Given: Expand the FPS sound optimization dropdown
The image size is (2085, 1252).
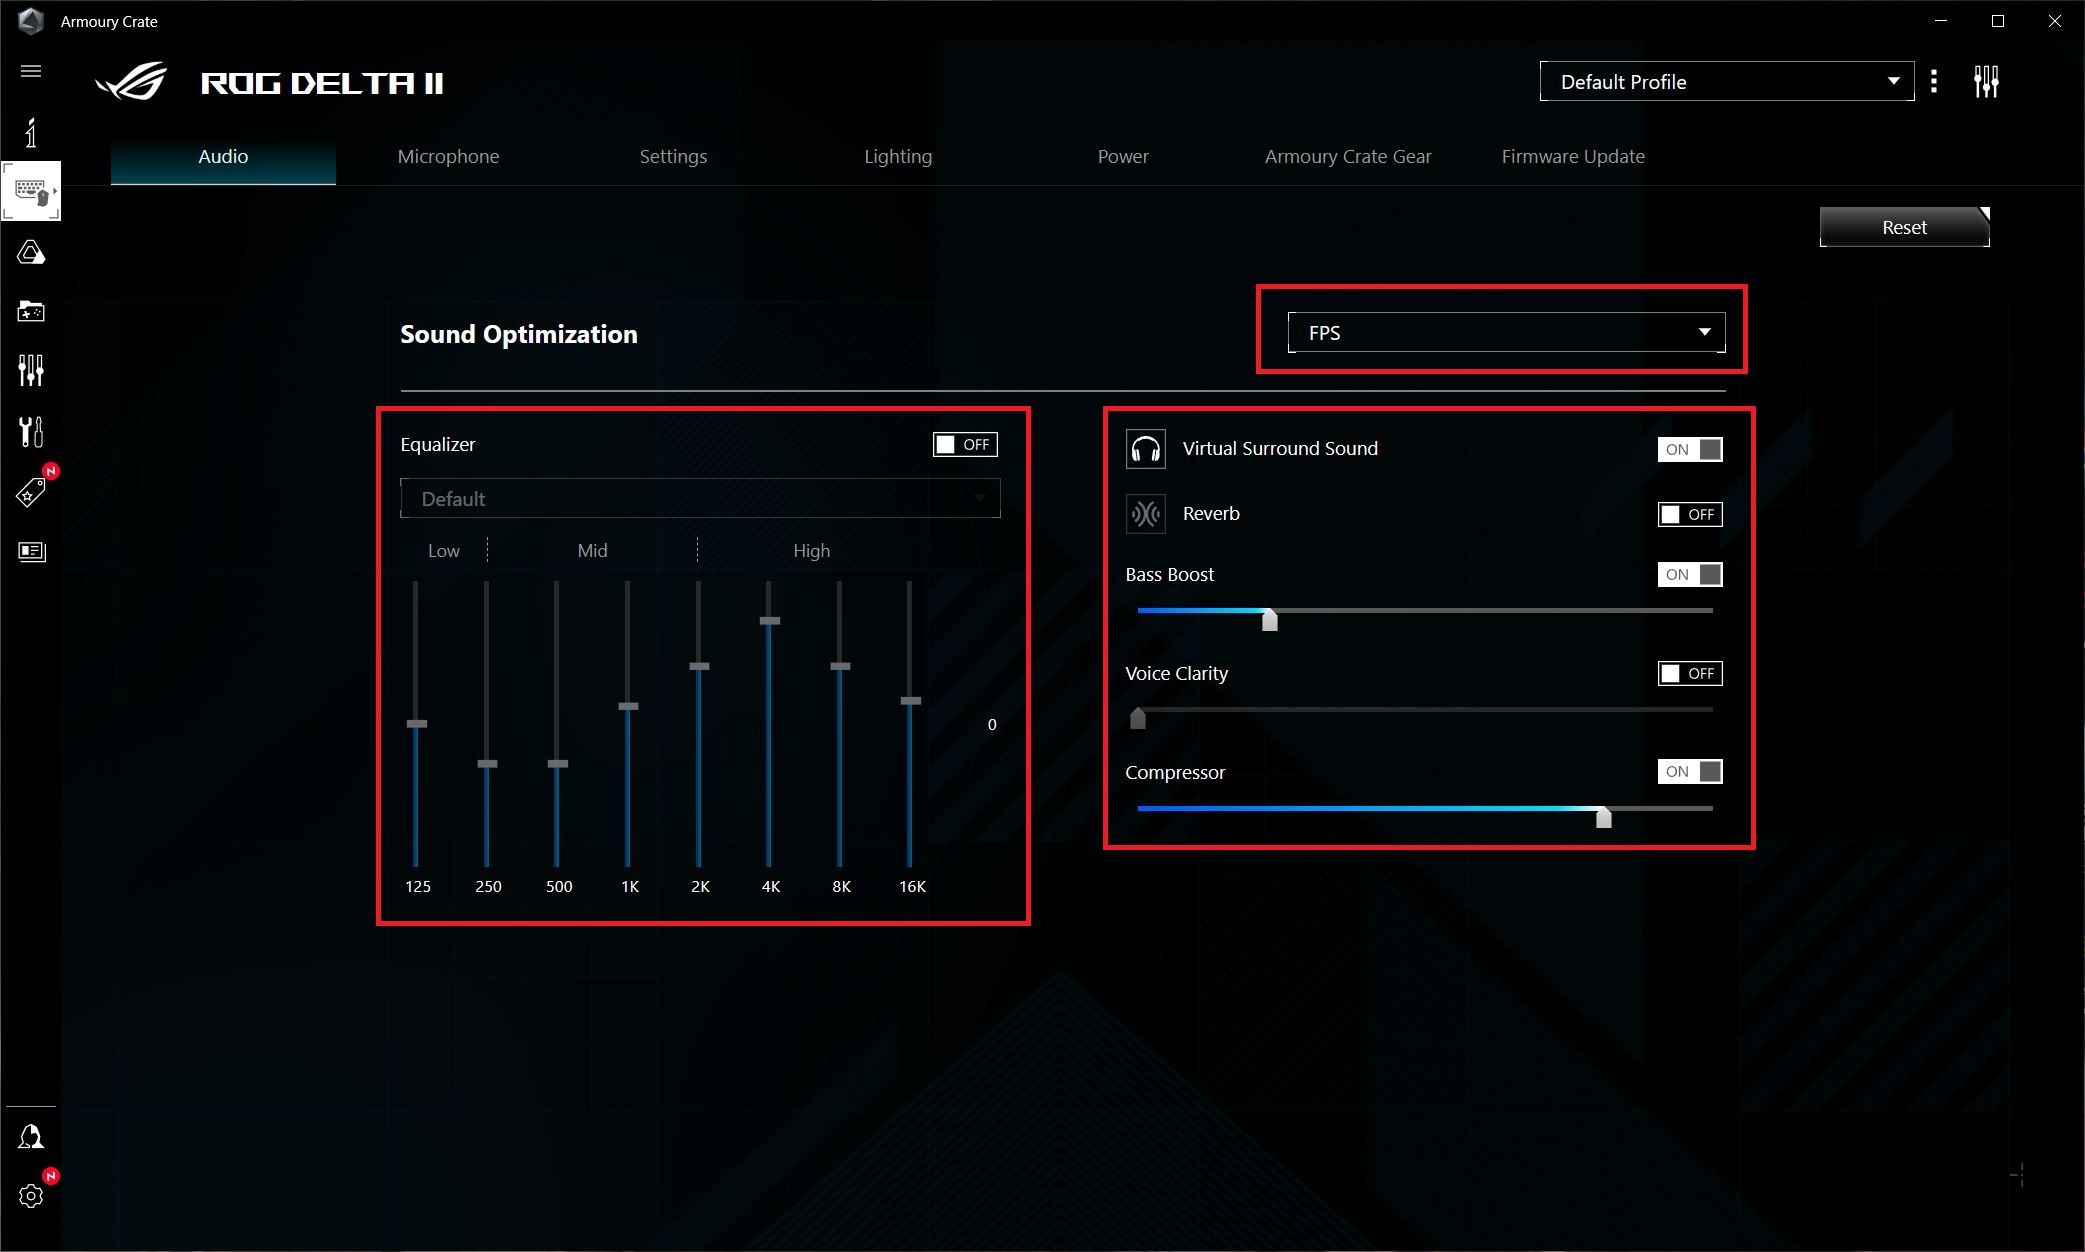Looking at the screenshot, I should click(x=1506, y=333).
